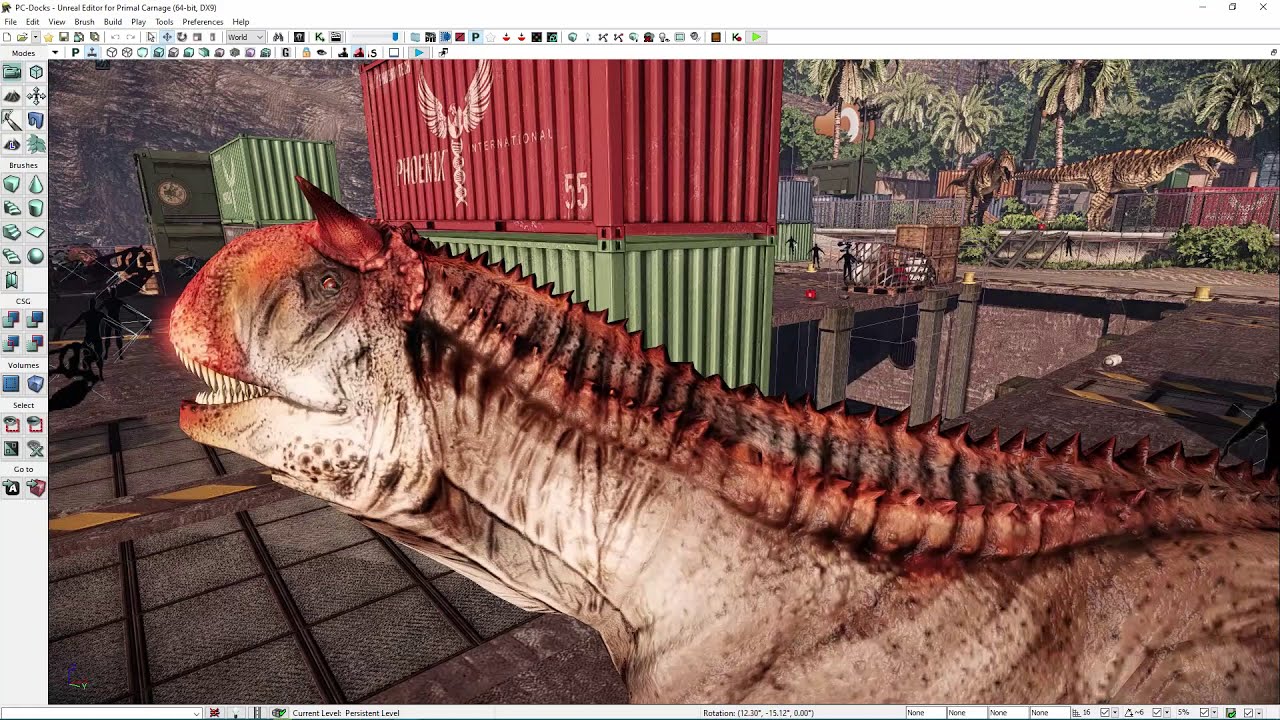Select the orange texture-square toolbar icon
Screen dimensions: 1280x720
tap(716, 37)
